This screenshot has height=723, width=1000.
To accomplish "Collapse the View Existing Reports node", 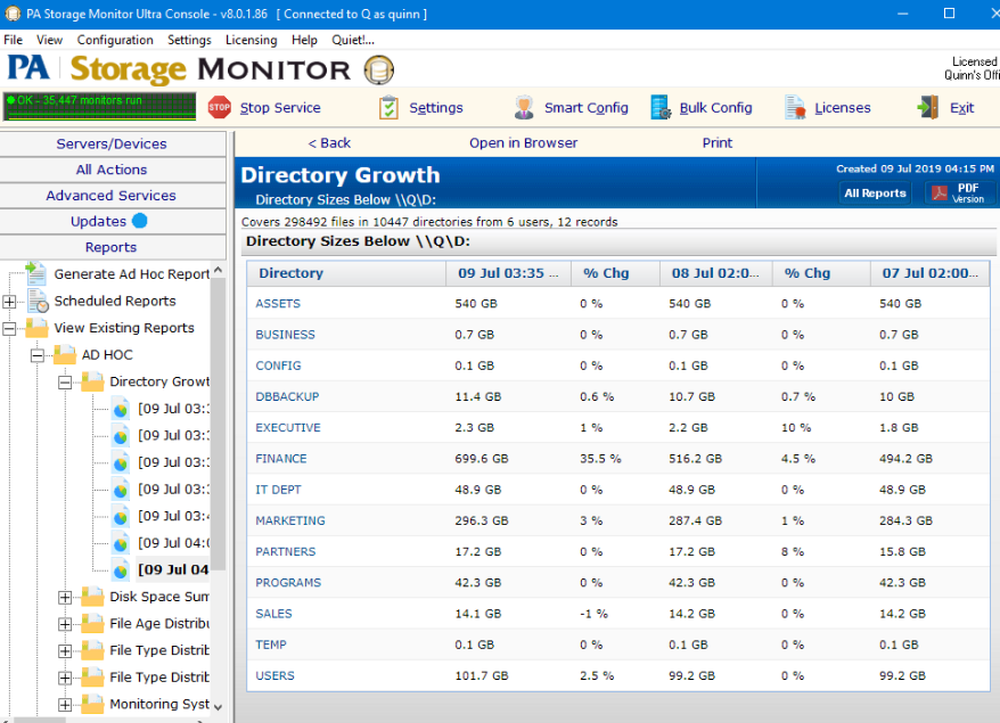I will coord(10,328).
